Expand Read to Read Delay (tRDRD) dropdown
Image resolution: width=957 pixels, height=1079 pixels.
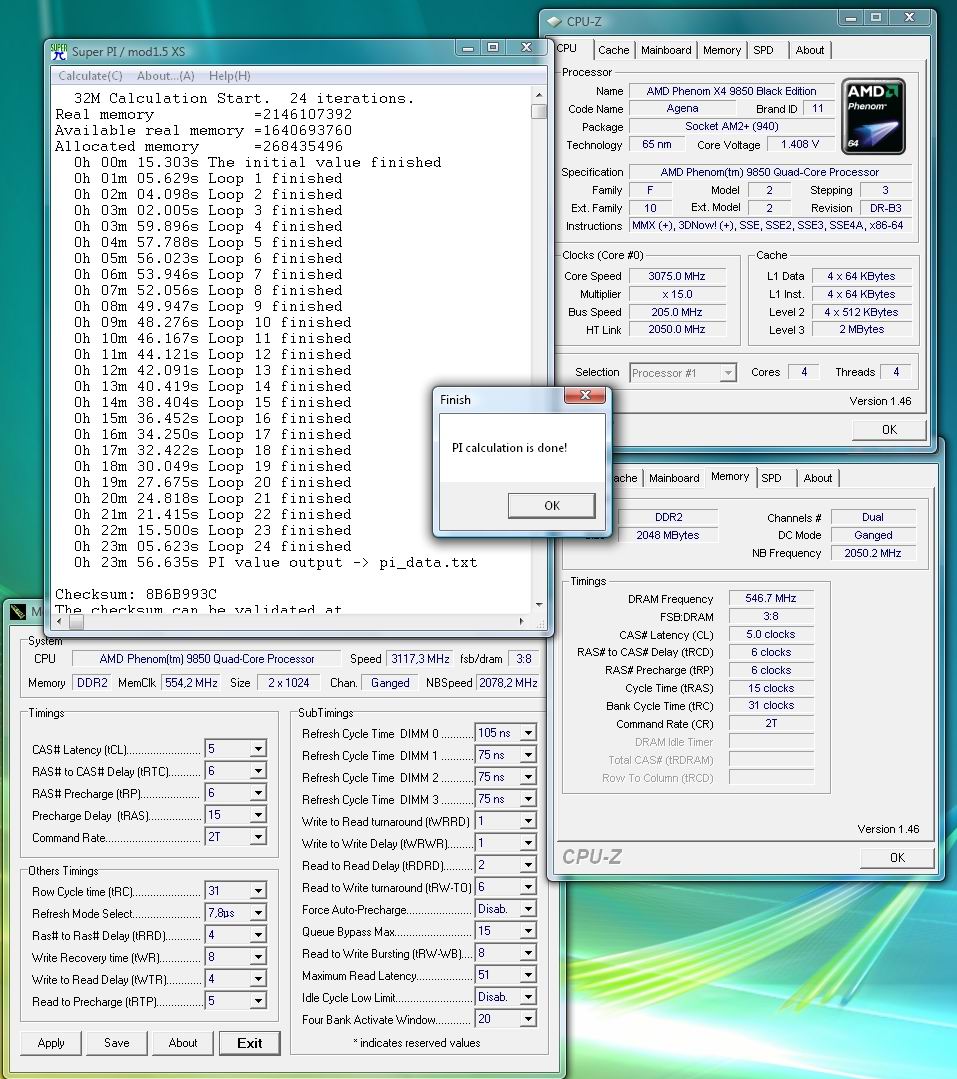[528, 866]
